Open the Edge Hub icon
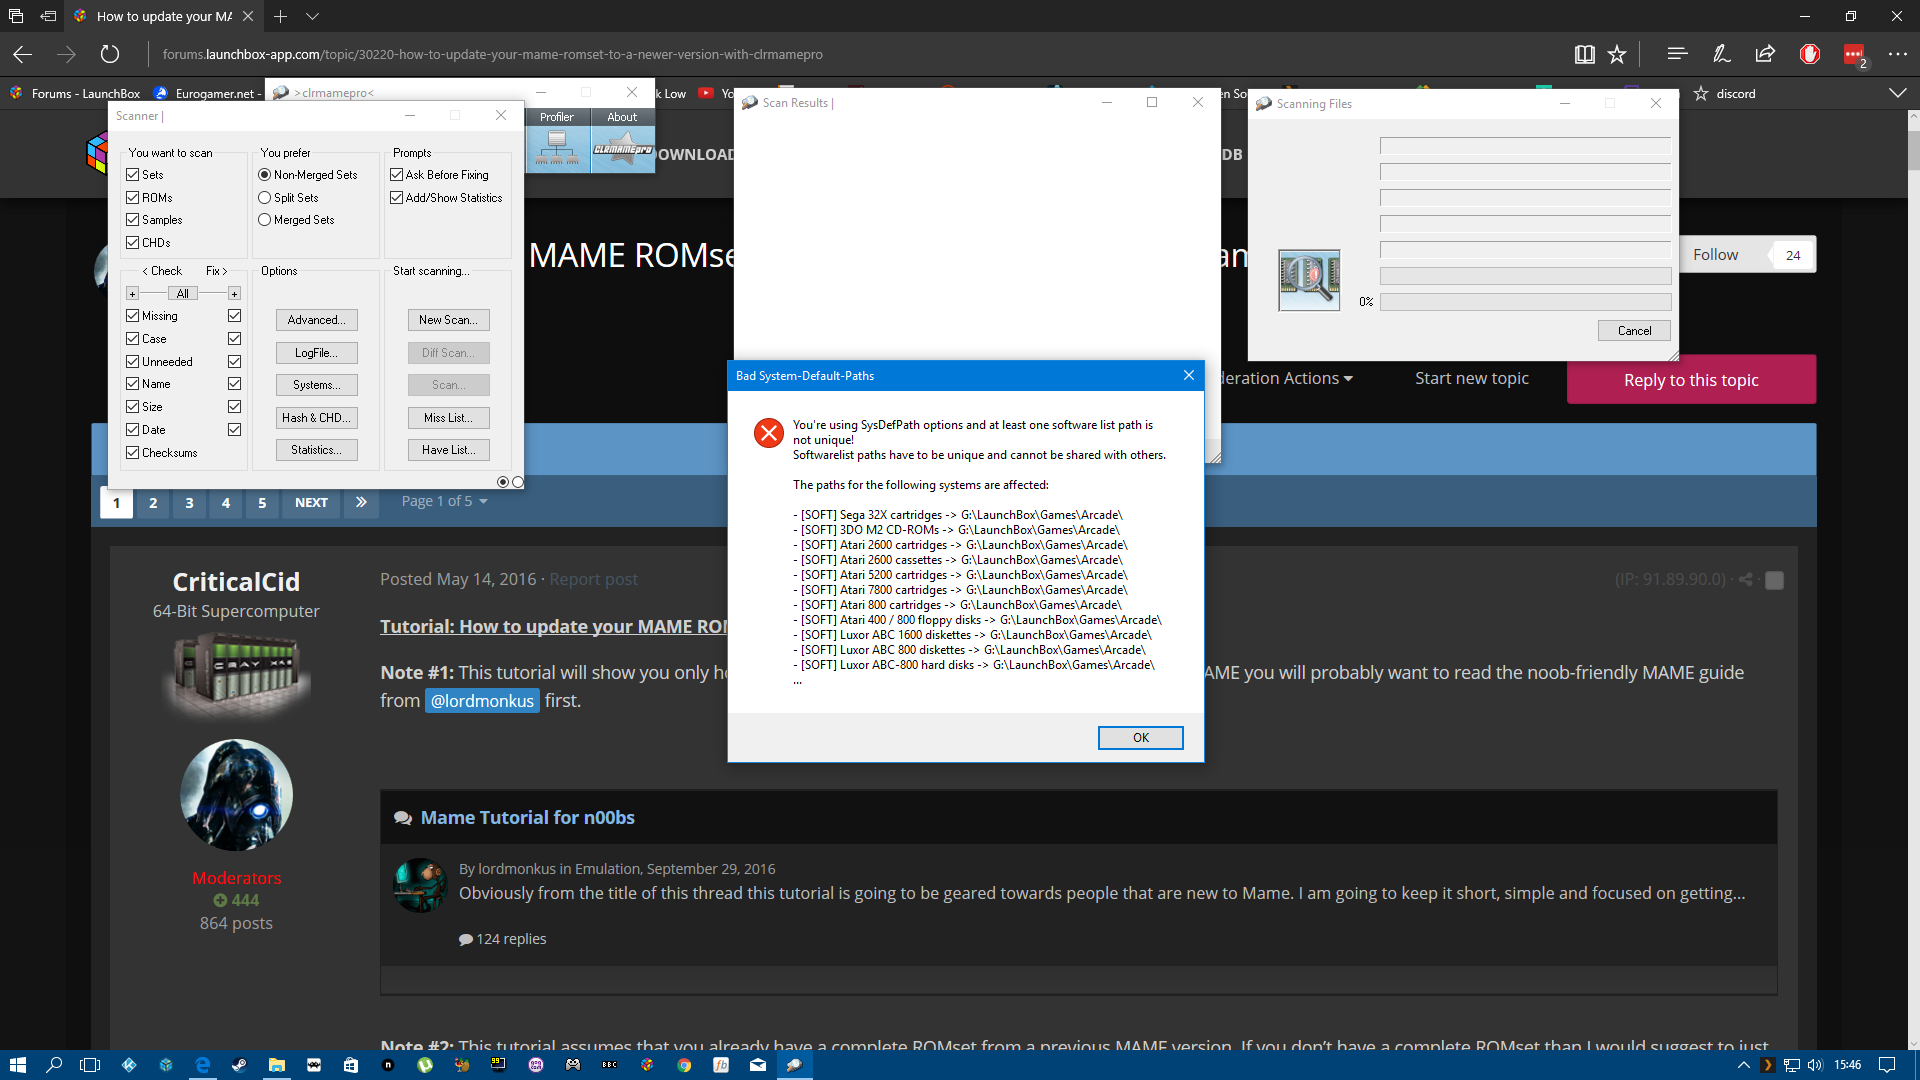Viewport: 1920px width, 1080px height. (x=1677, y=54)
